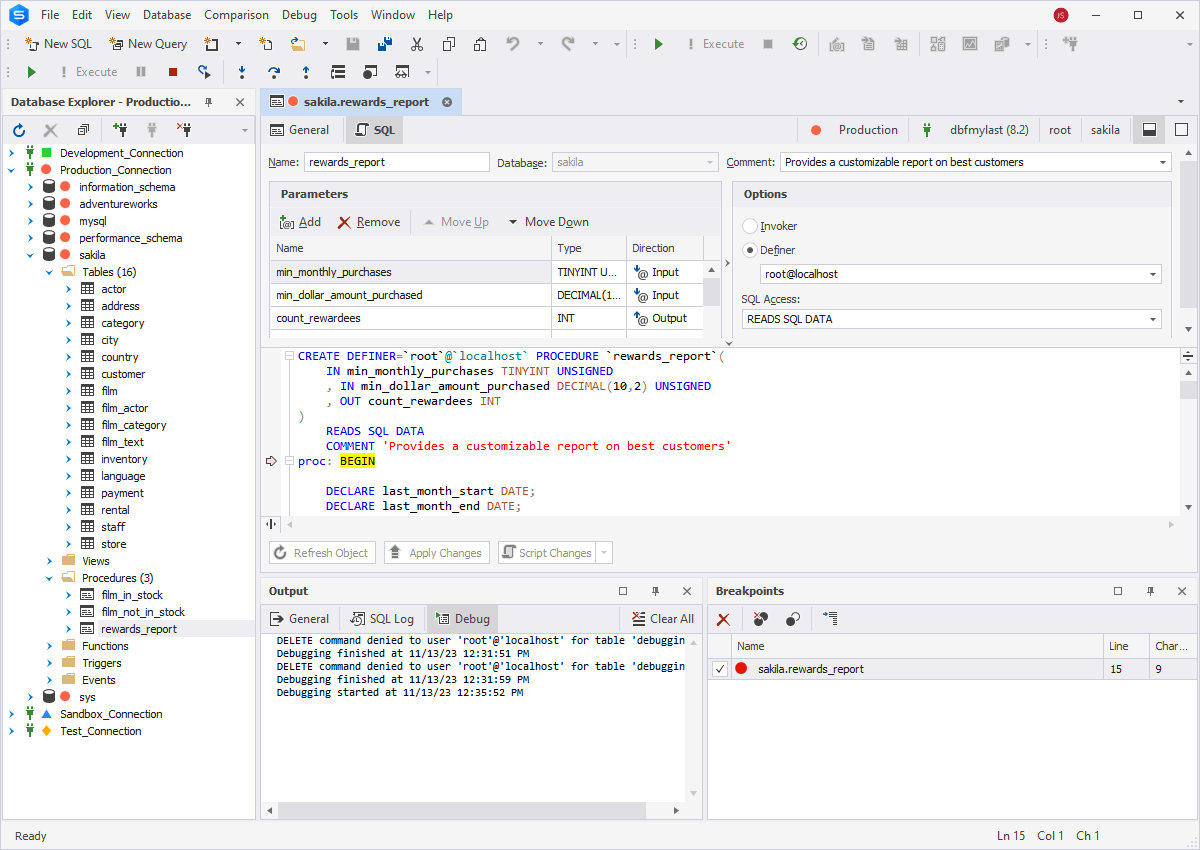Click the Comment input field
This screenshot has height=850, width=1200.
(950, 161)
